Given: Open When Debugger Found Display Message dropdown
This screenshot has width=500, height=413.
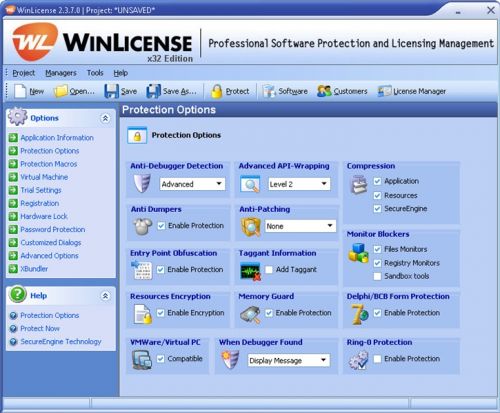Looking at the screenshot, I should click(289, 360).
